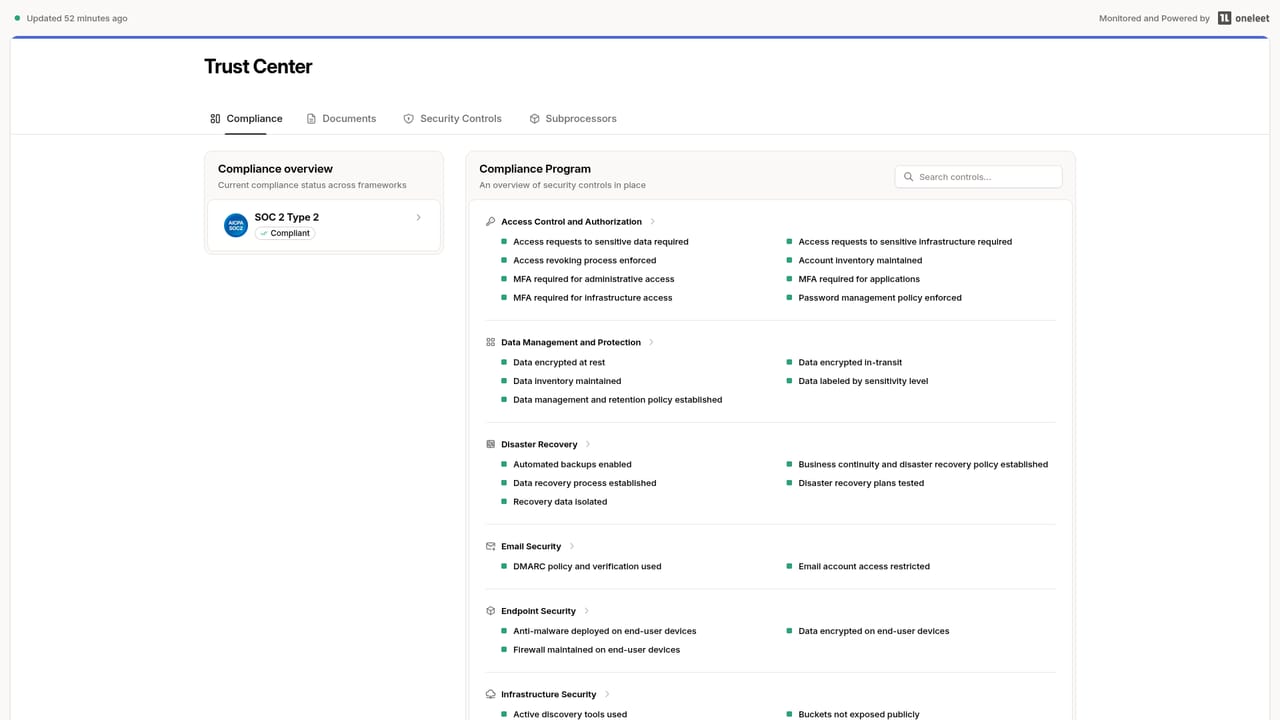Click the AICPA SOC 2 badge icon
The height and width of the screenshot is (720, 1280).
point(236,225)
